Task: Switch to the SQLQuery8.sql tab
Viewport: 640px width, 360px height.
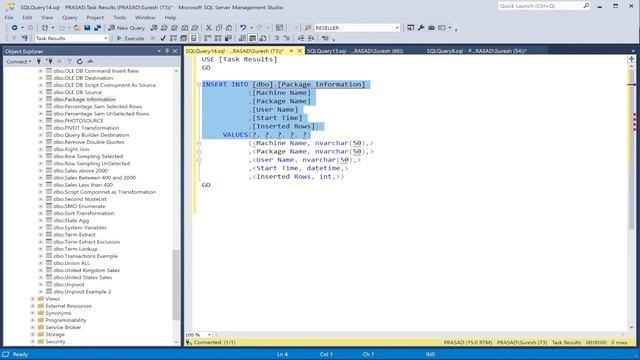Action: (476, 51)
